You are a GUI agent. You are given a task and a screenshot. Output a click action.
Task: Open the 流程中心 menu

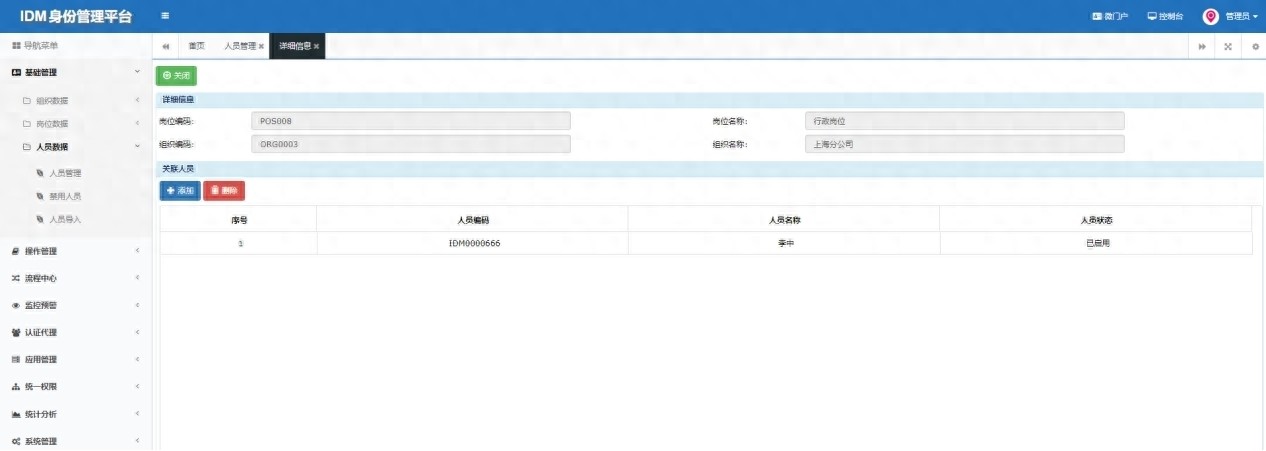tap(75, 278)
